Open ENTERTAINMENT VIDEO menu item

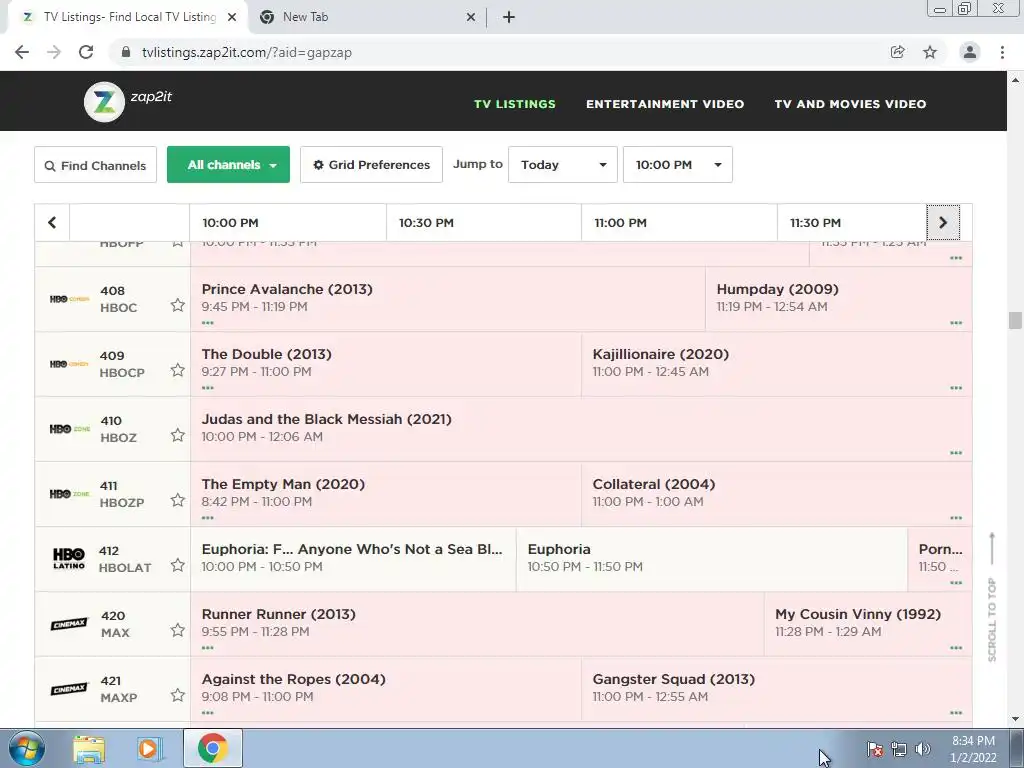point(665,104)
